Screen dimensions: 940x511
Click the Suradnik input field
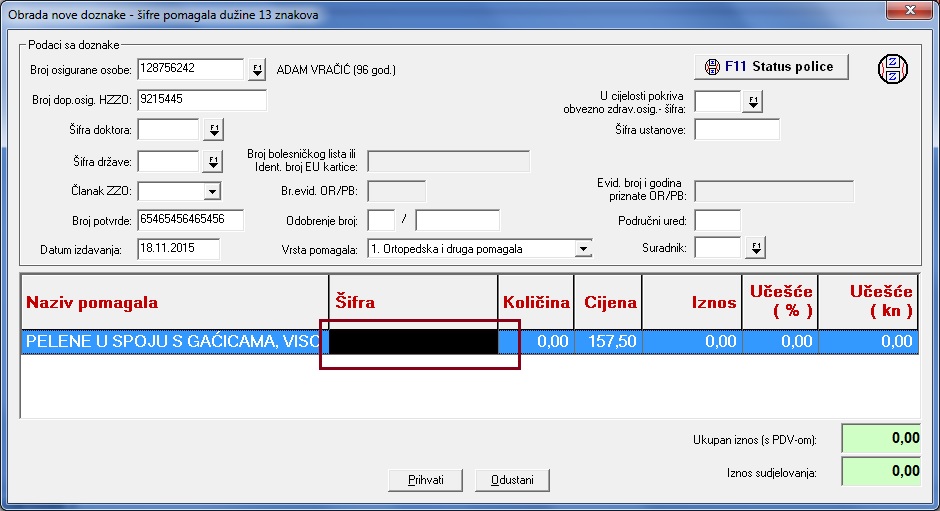point(718,248)
